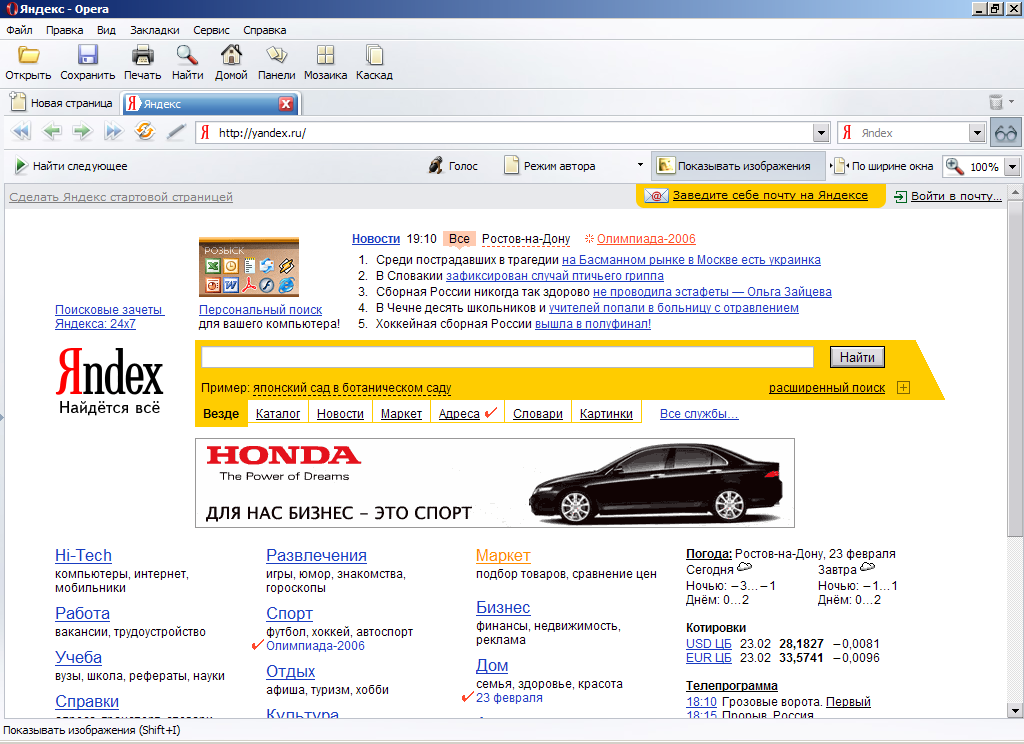Click the plus icon beside advanced search
Viewport: 1024px width, 744px height.
pos(904,388)
